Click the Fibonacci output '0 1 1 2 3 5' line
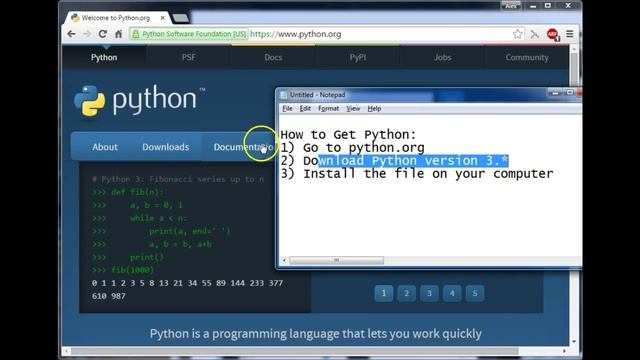640x360 pixels. click(x=187, y=283)
